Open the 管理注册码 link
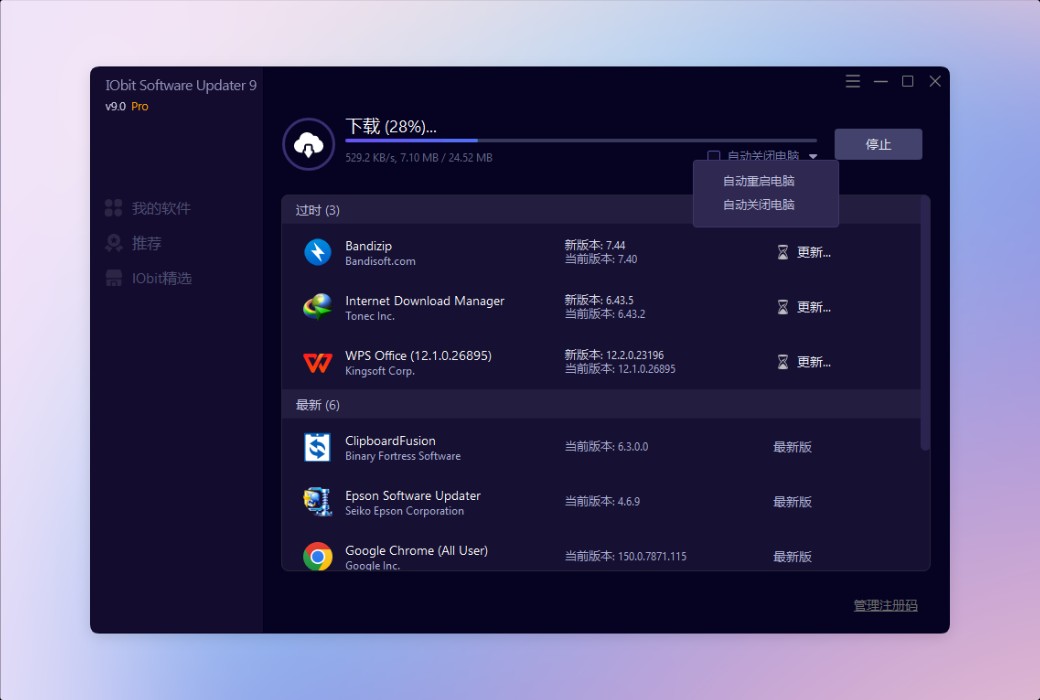Image resolution: width=1040 pixels, height=700 pixels. tap(885, 605)
